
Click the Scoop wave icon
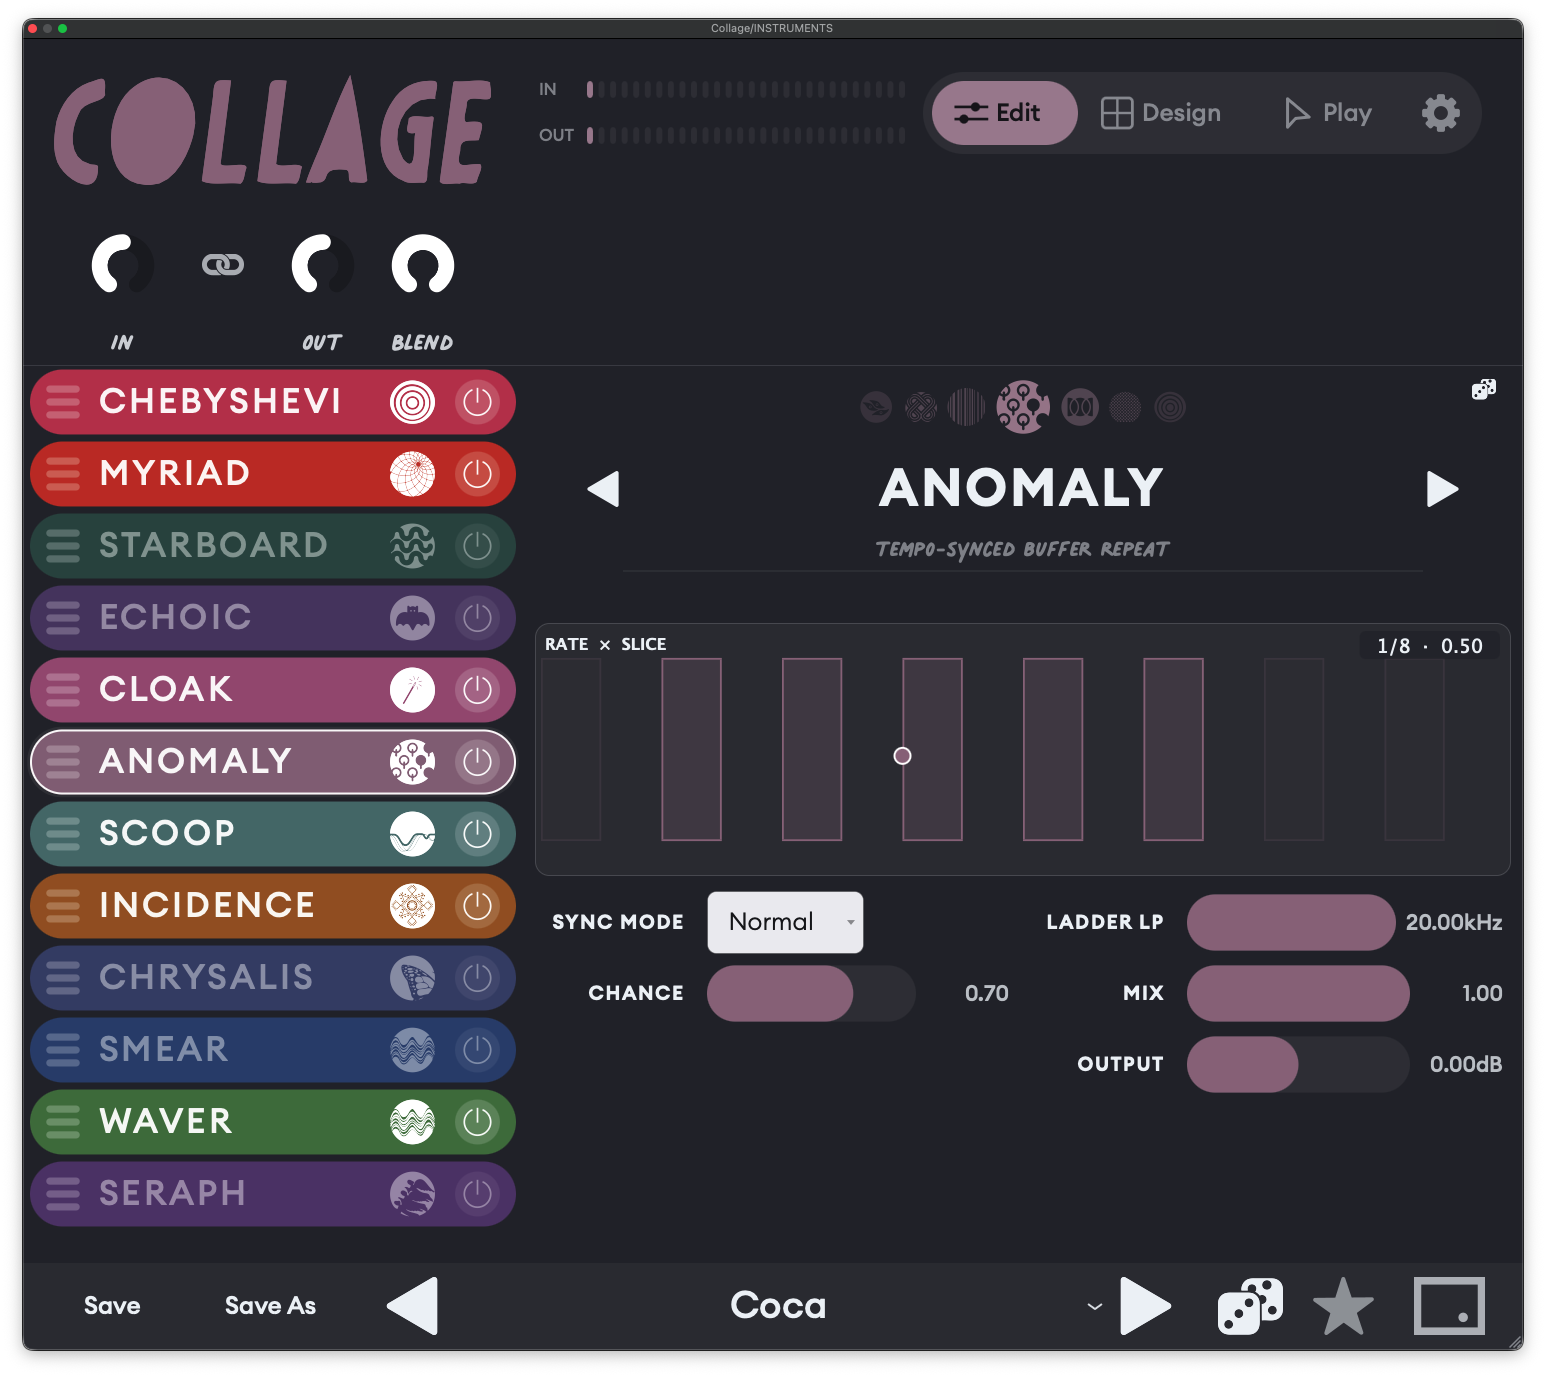(412, 834)
